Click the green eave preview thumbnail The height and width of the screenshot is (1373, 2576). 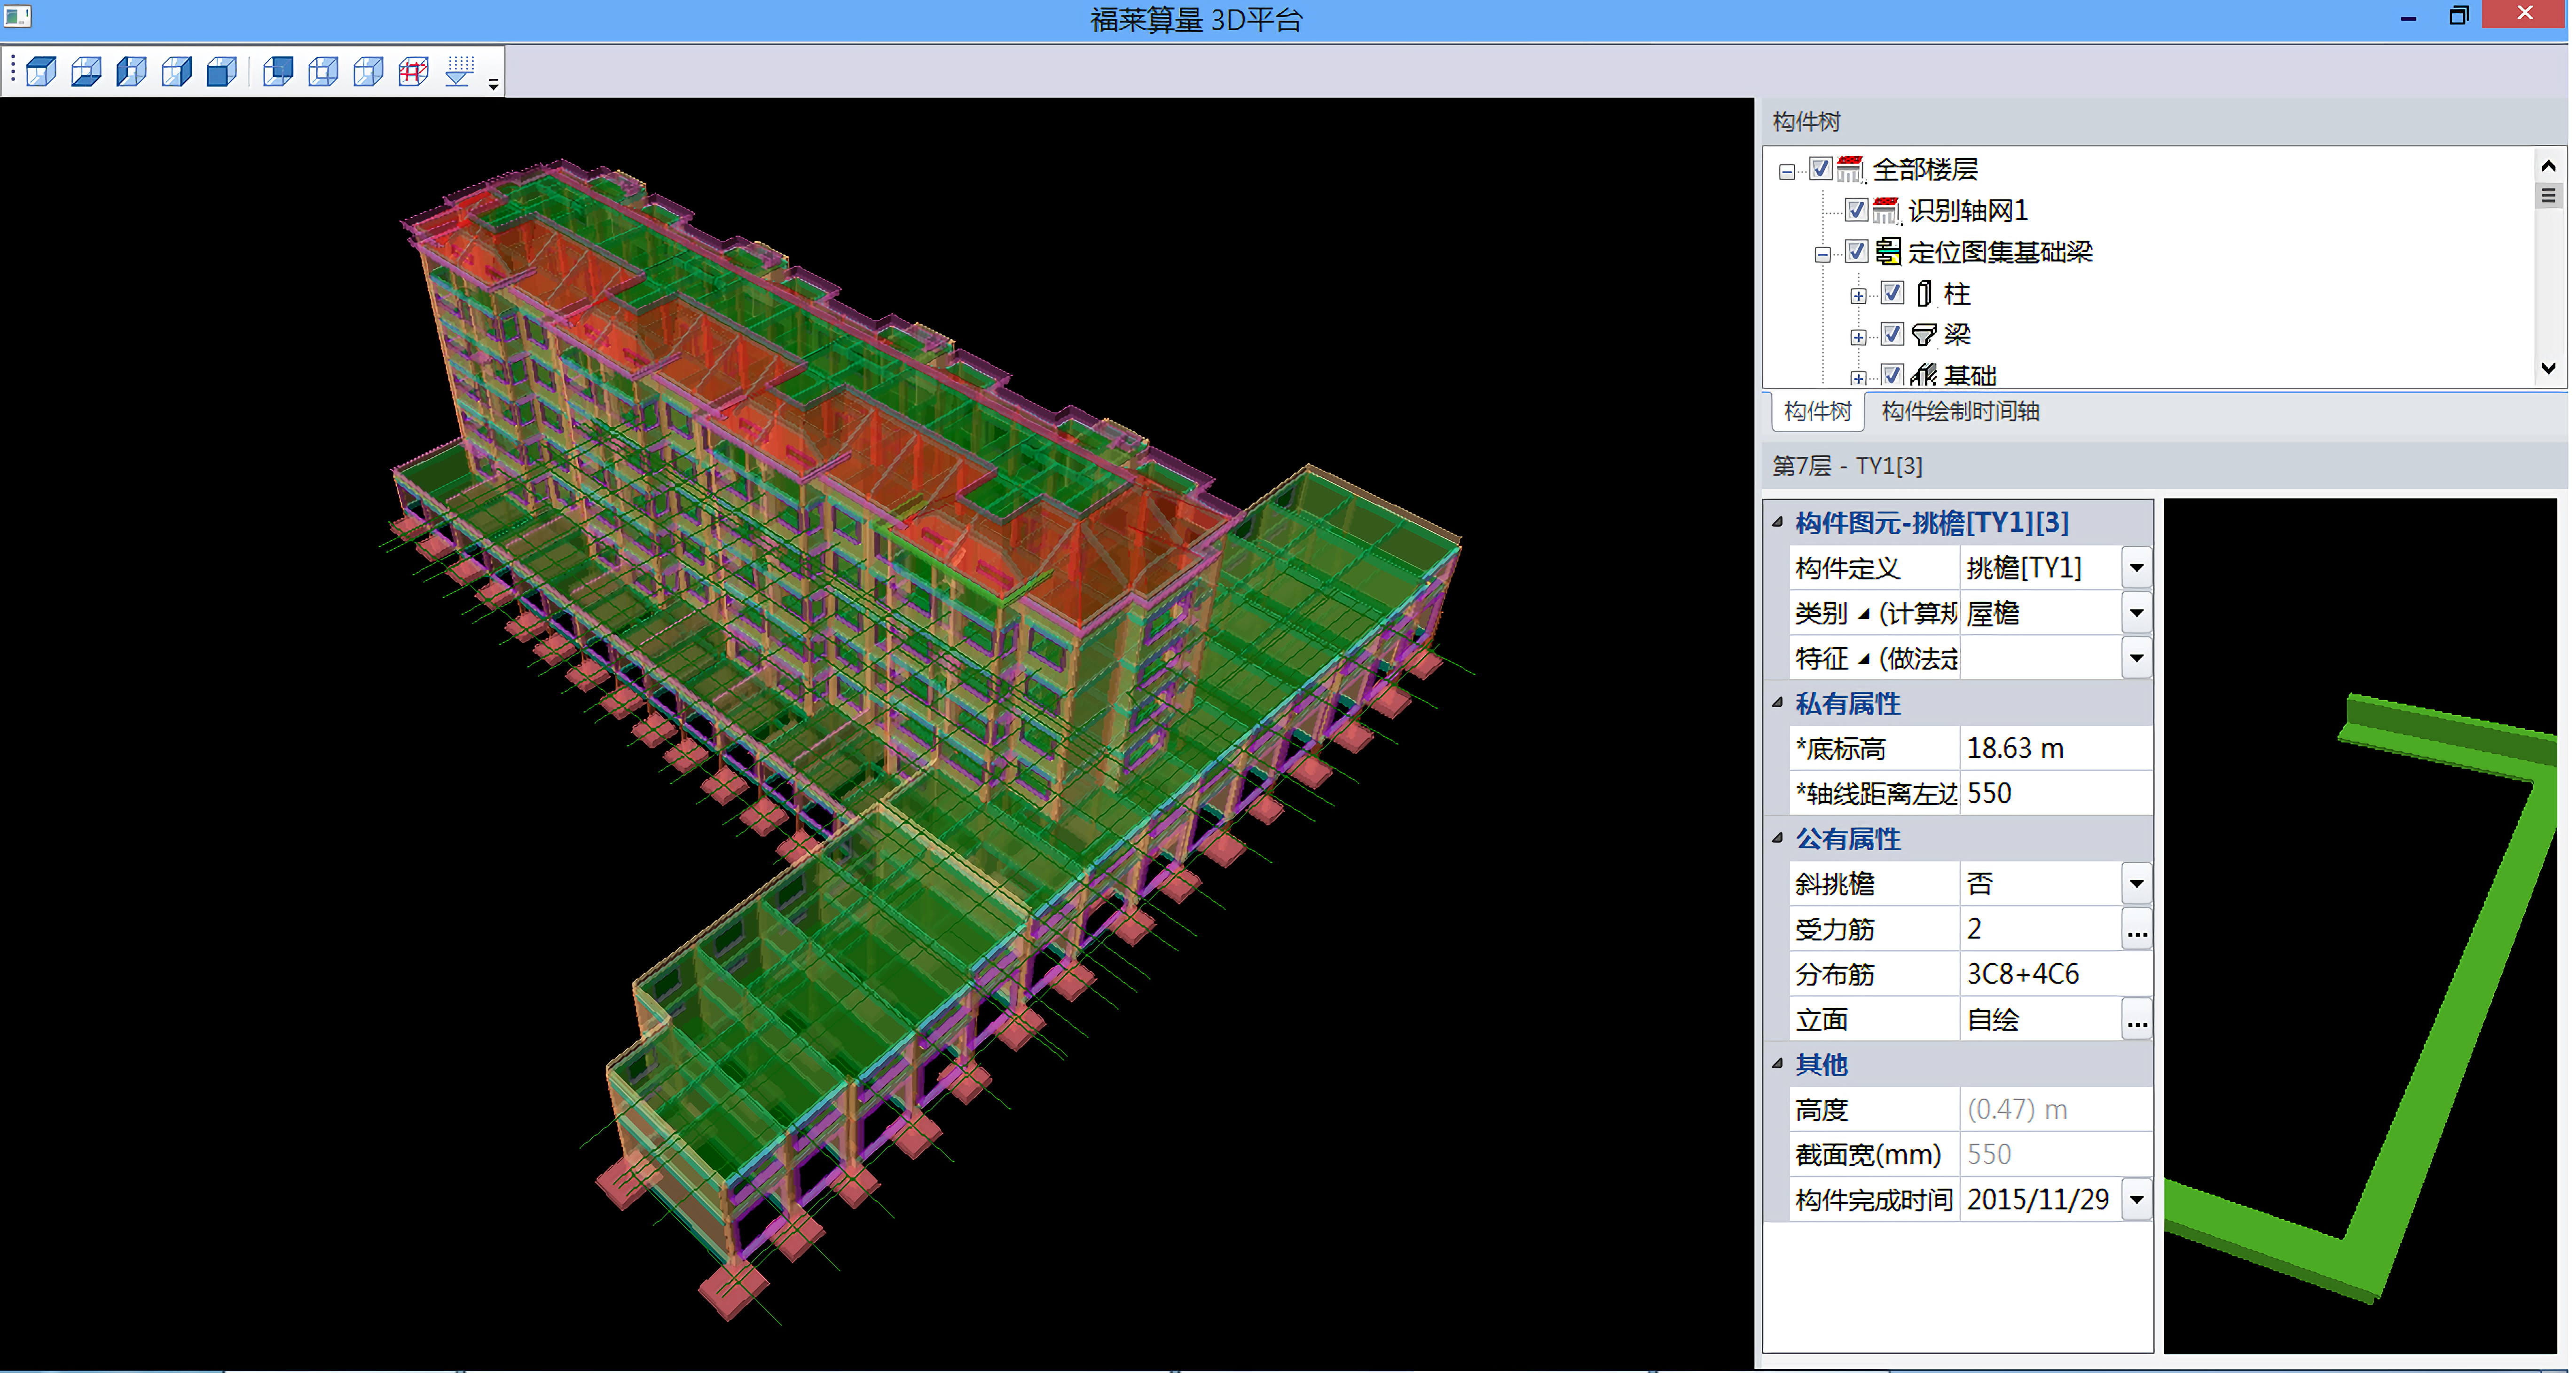2360,926
